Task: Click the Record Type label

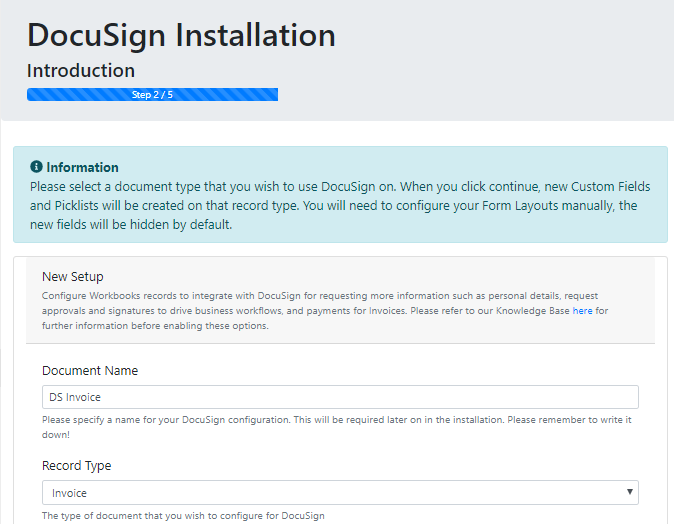Action: point(77,466)
